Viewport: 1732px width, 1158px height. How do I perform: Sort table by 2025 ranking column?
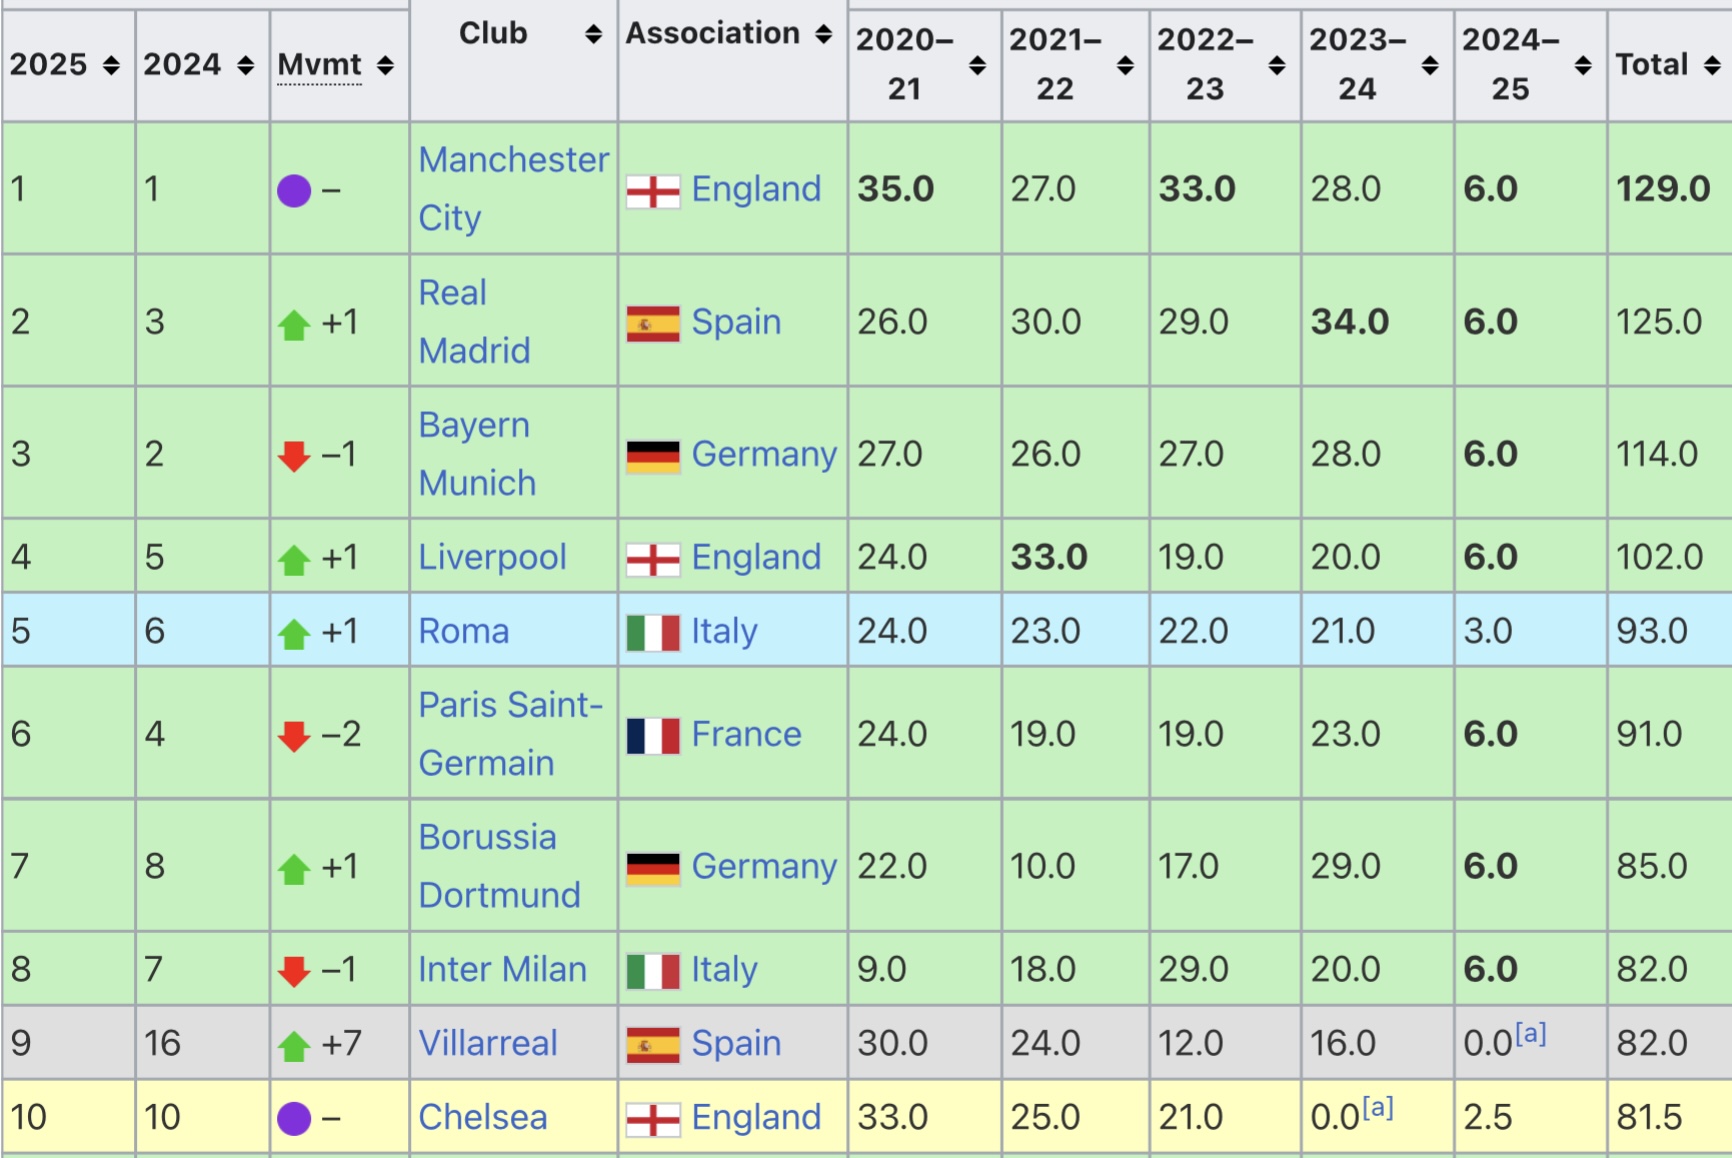coord(111,65)
